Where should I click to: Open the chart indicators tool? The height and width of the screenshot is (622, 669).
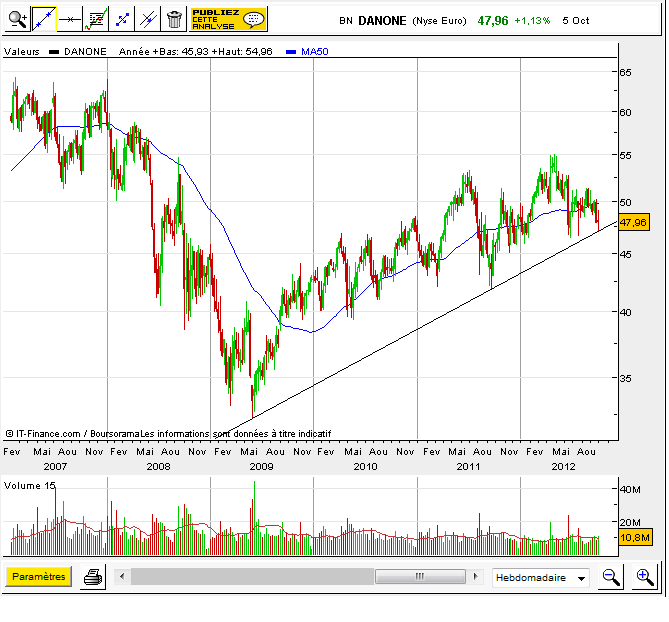(96, 20)
